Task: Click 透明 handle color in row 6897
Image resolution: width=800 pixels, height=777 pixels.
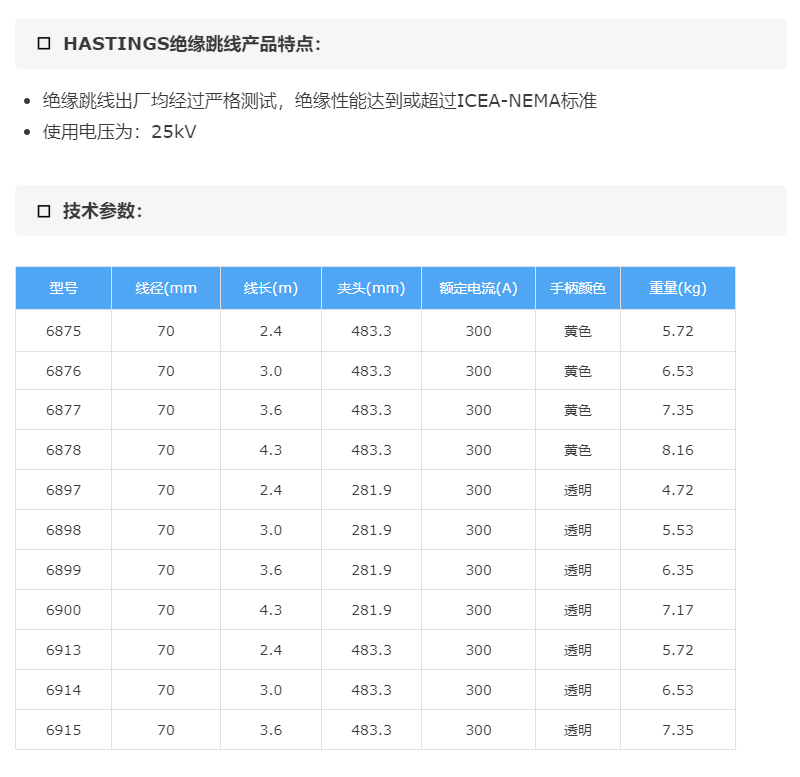Action: point(578,490)
